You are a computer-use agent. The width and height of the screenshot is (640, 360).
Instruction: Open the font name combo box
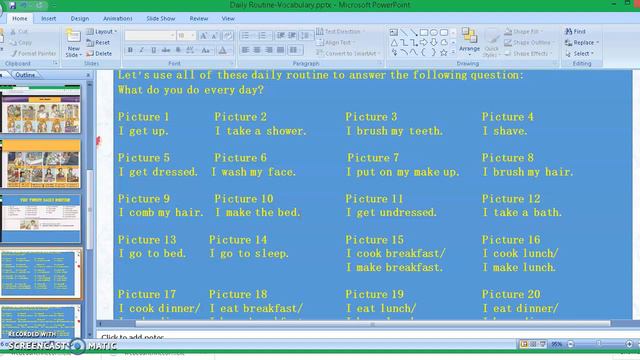[150, 36]
